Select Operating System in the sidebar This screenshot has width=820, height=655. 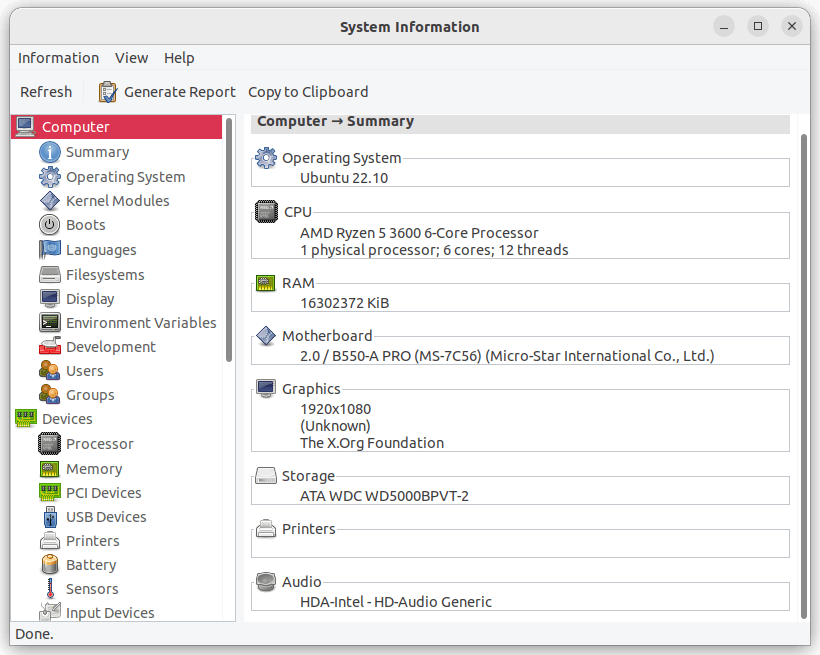(x=125, y=177)
